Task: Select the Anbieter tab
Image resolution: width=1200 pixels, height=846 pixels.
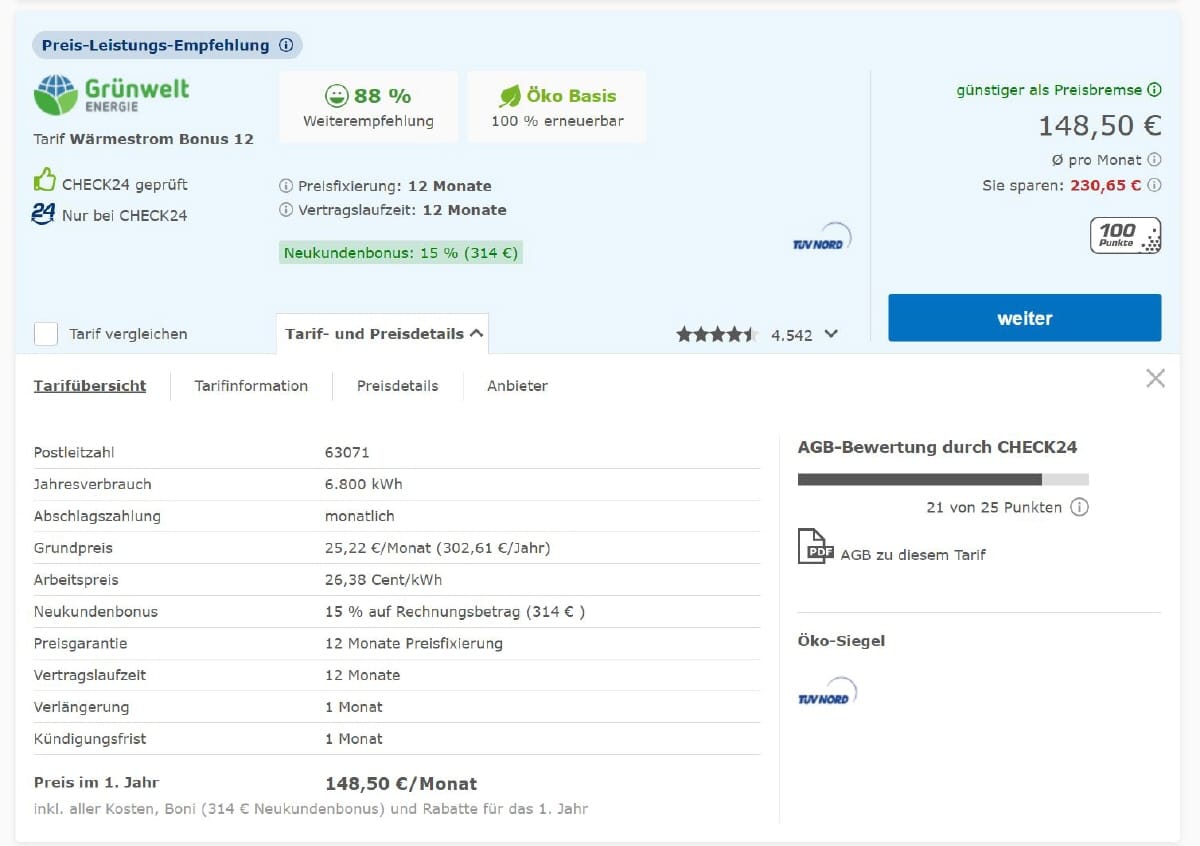Action: coord(517,386)
